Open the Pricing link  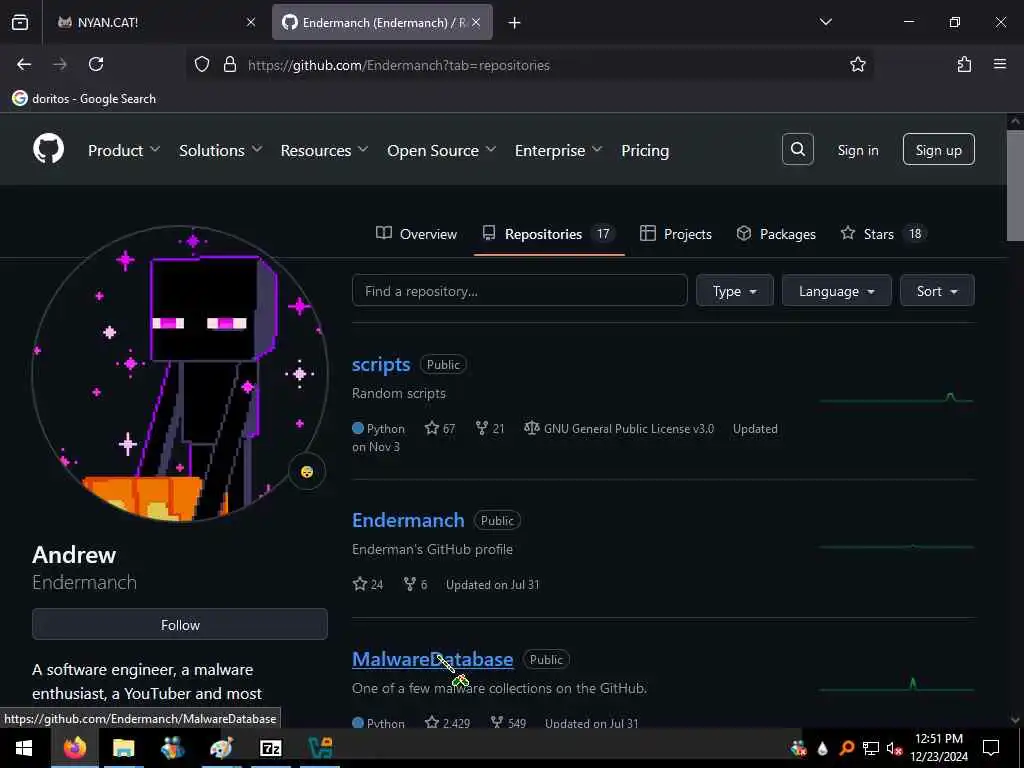coord(645,150)
